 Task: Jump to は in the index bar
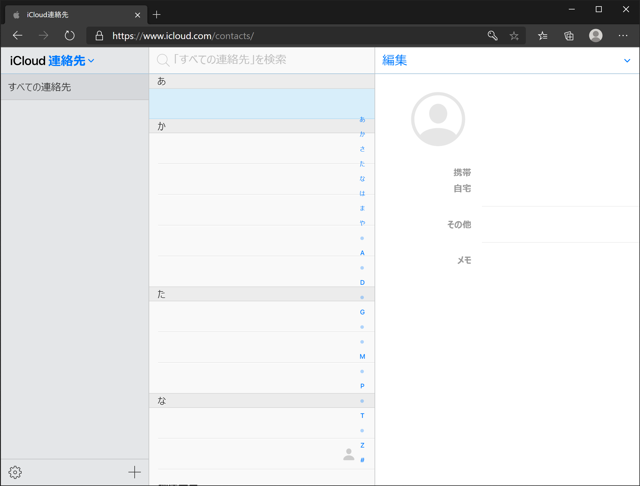pyautogui.click(x=362, y=193)
